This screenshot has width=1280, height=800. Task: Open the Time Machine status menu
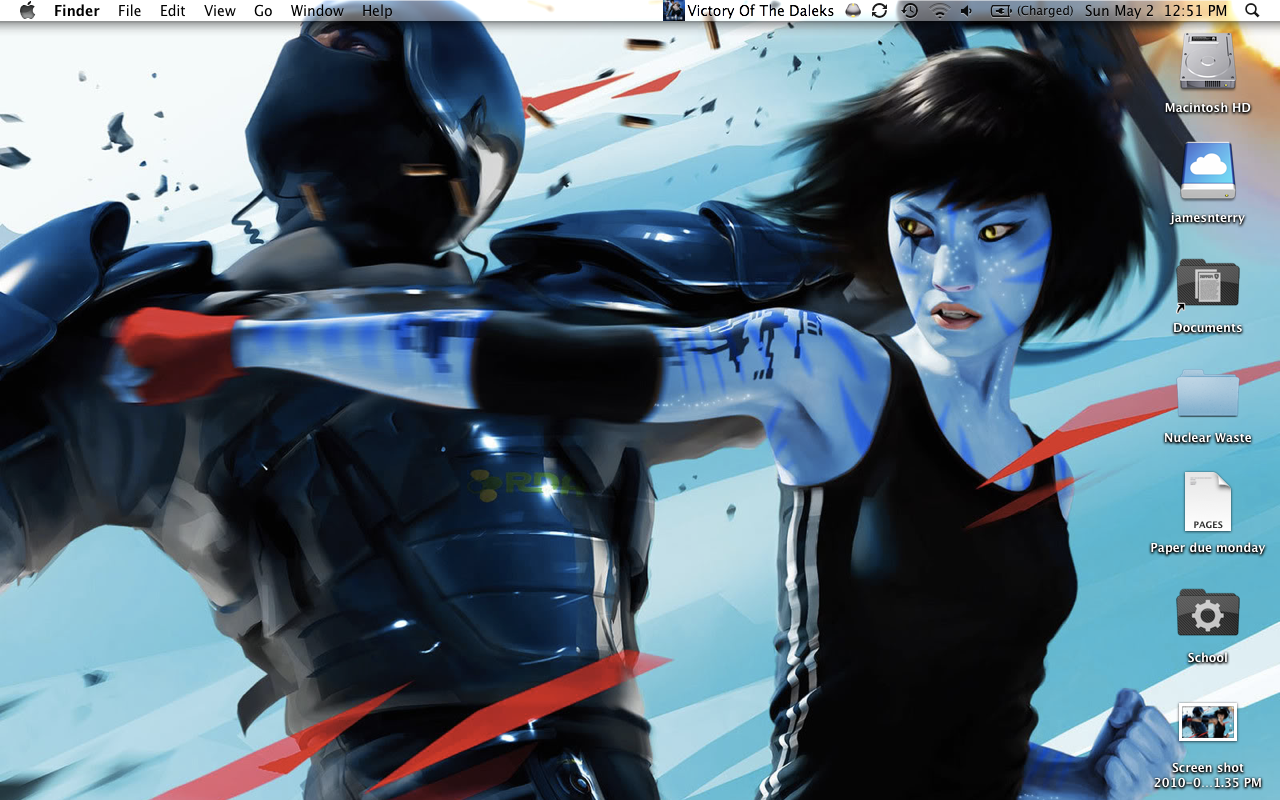(x=909, y=11)
